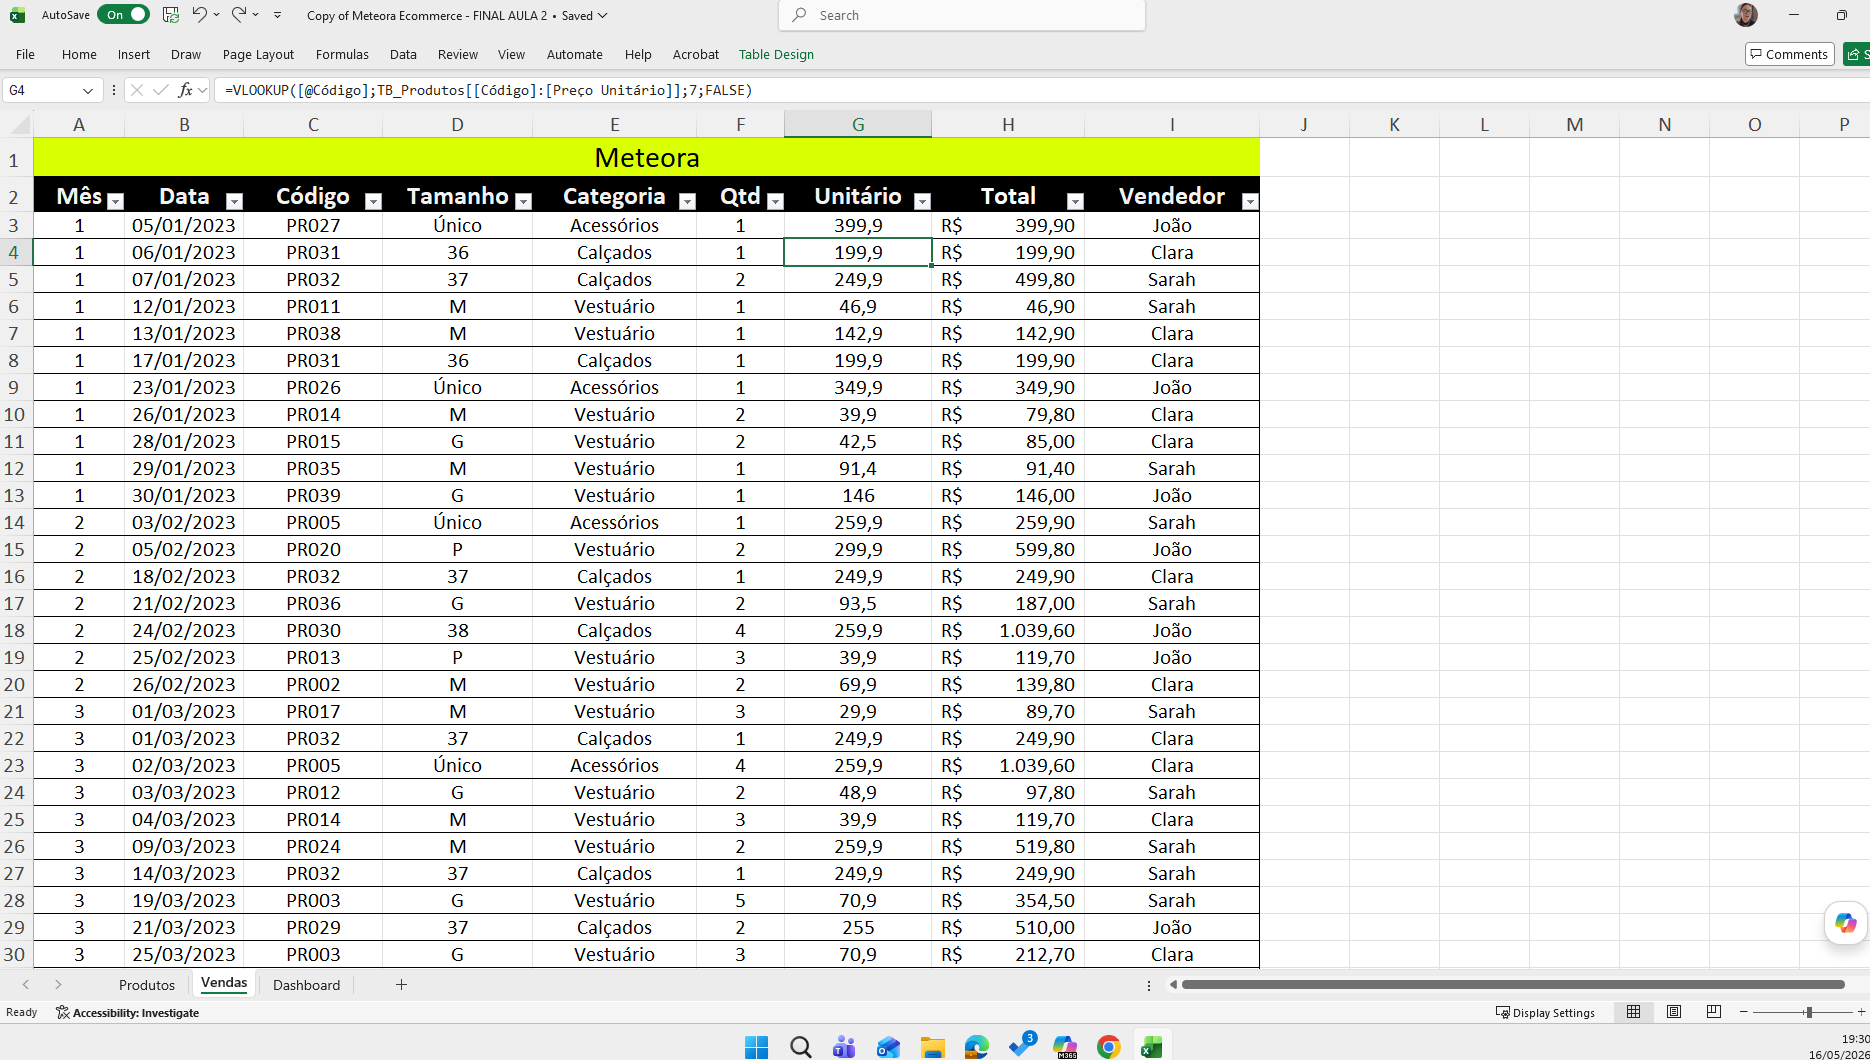This screenshot has height=1060, width=1870.
Task: Open the Data column filter dropdown
Action: click(x=234, y=201)
